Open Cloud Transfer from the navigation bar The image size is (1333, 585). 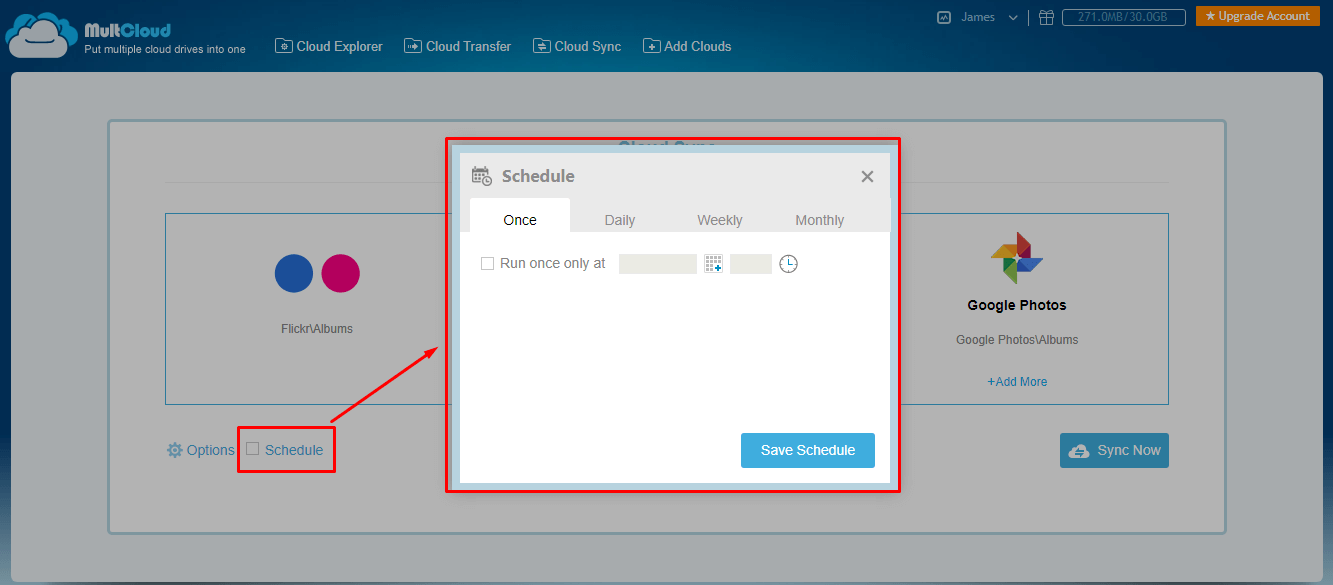(457, 46)
